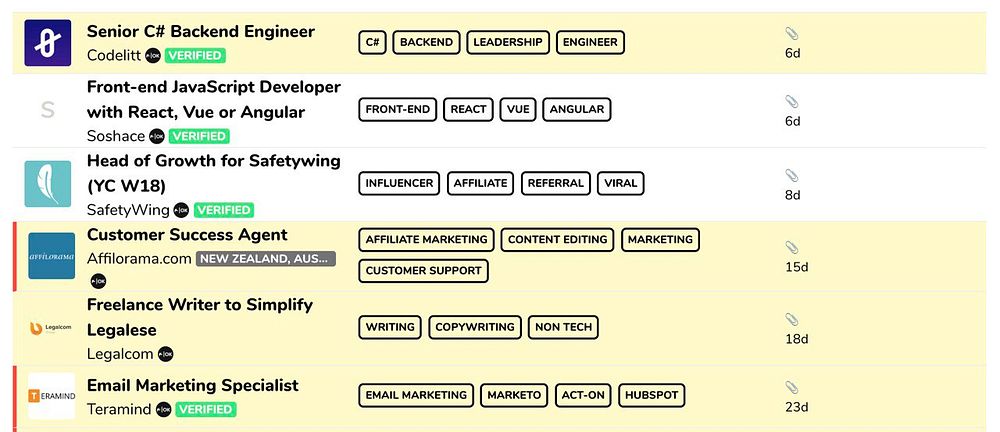Click the VERIFIED badge next to Soshace
This screenshot has width=1000, height=432.
coord(199,136)
